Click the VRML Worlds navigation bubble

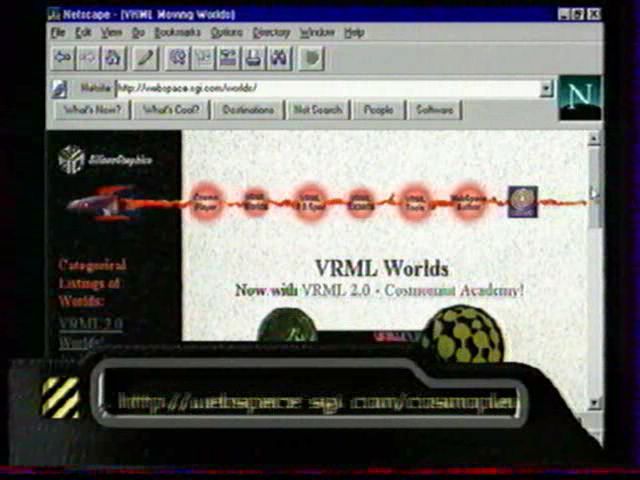coord(256,202)
